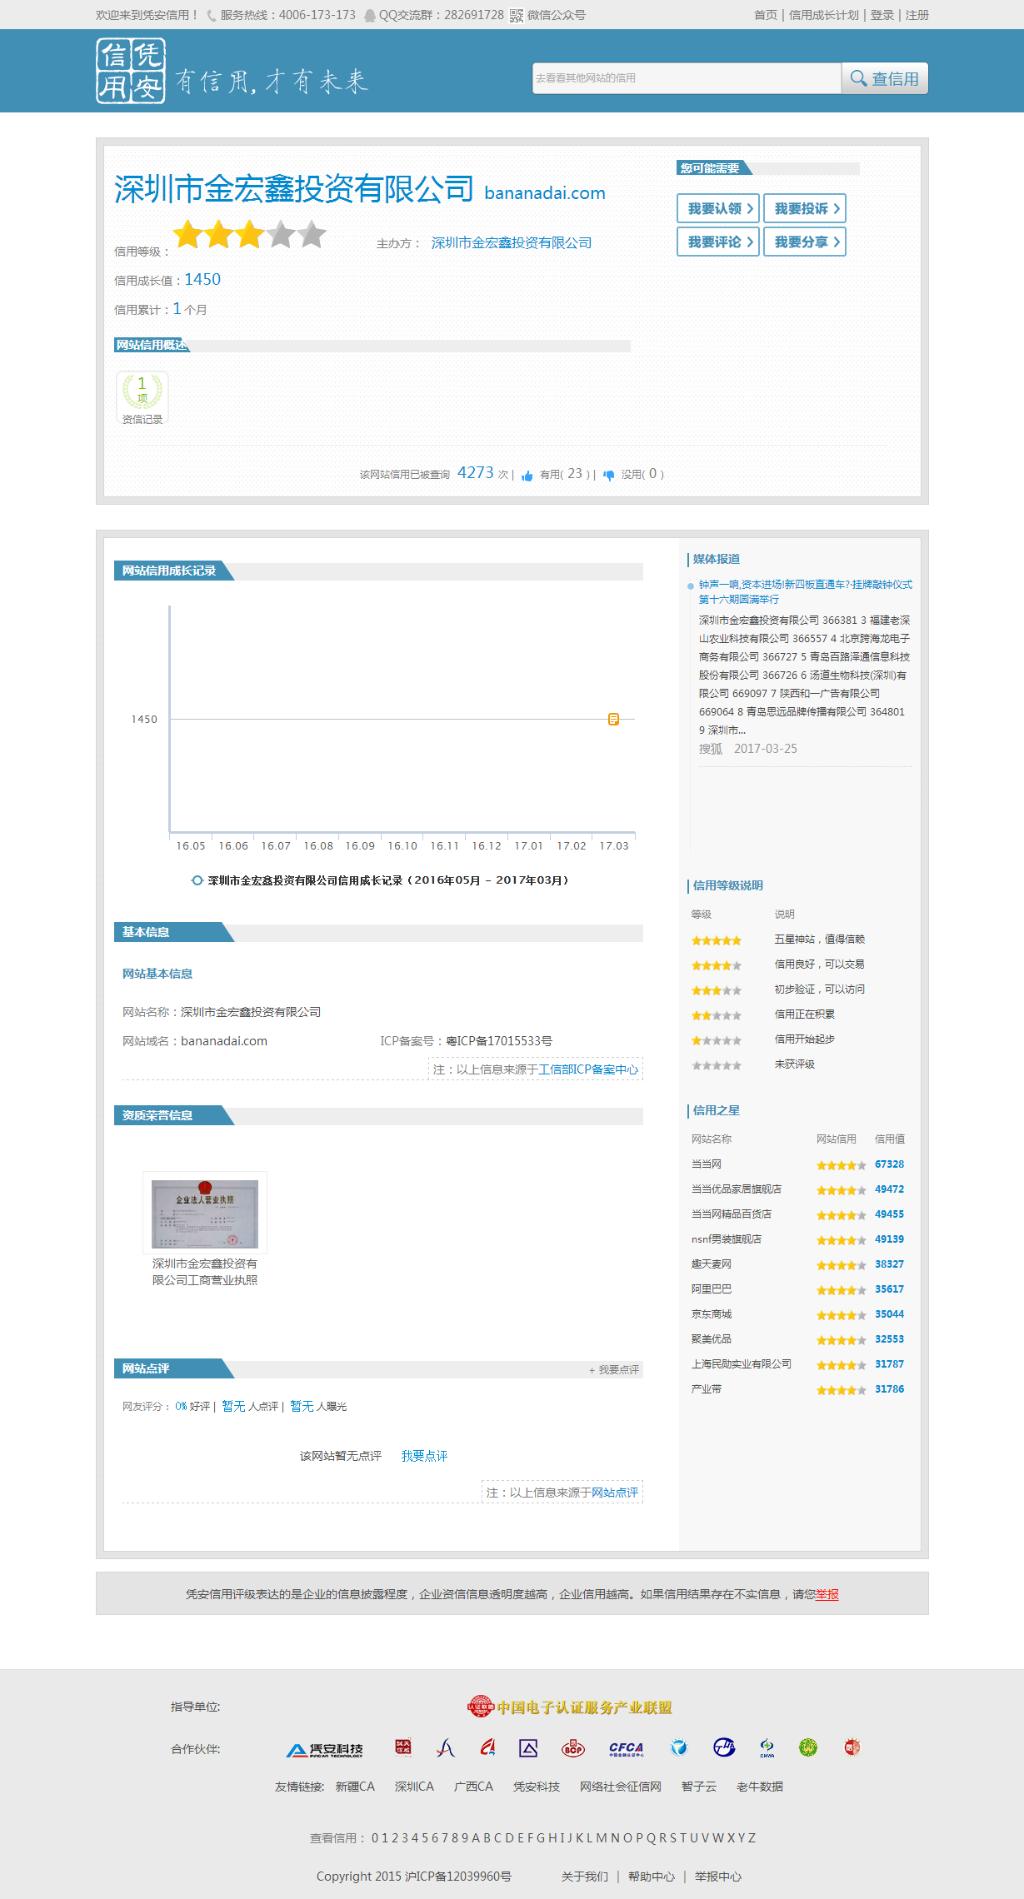This screenshot has width=1024, height=1899.
Task: Click the 我要评论 button
Action: coord(718,242)
